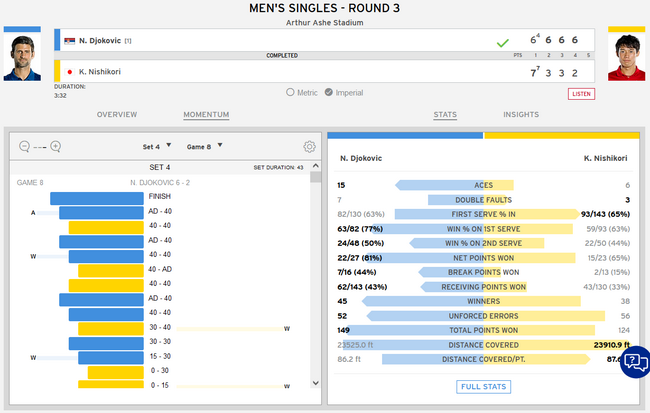The width and height of the screenshot is (650, 413).
Task: Open the Set 4 dropdown
Action: click(x=157, y=146)
